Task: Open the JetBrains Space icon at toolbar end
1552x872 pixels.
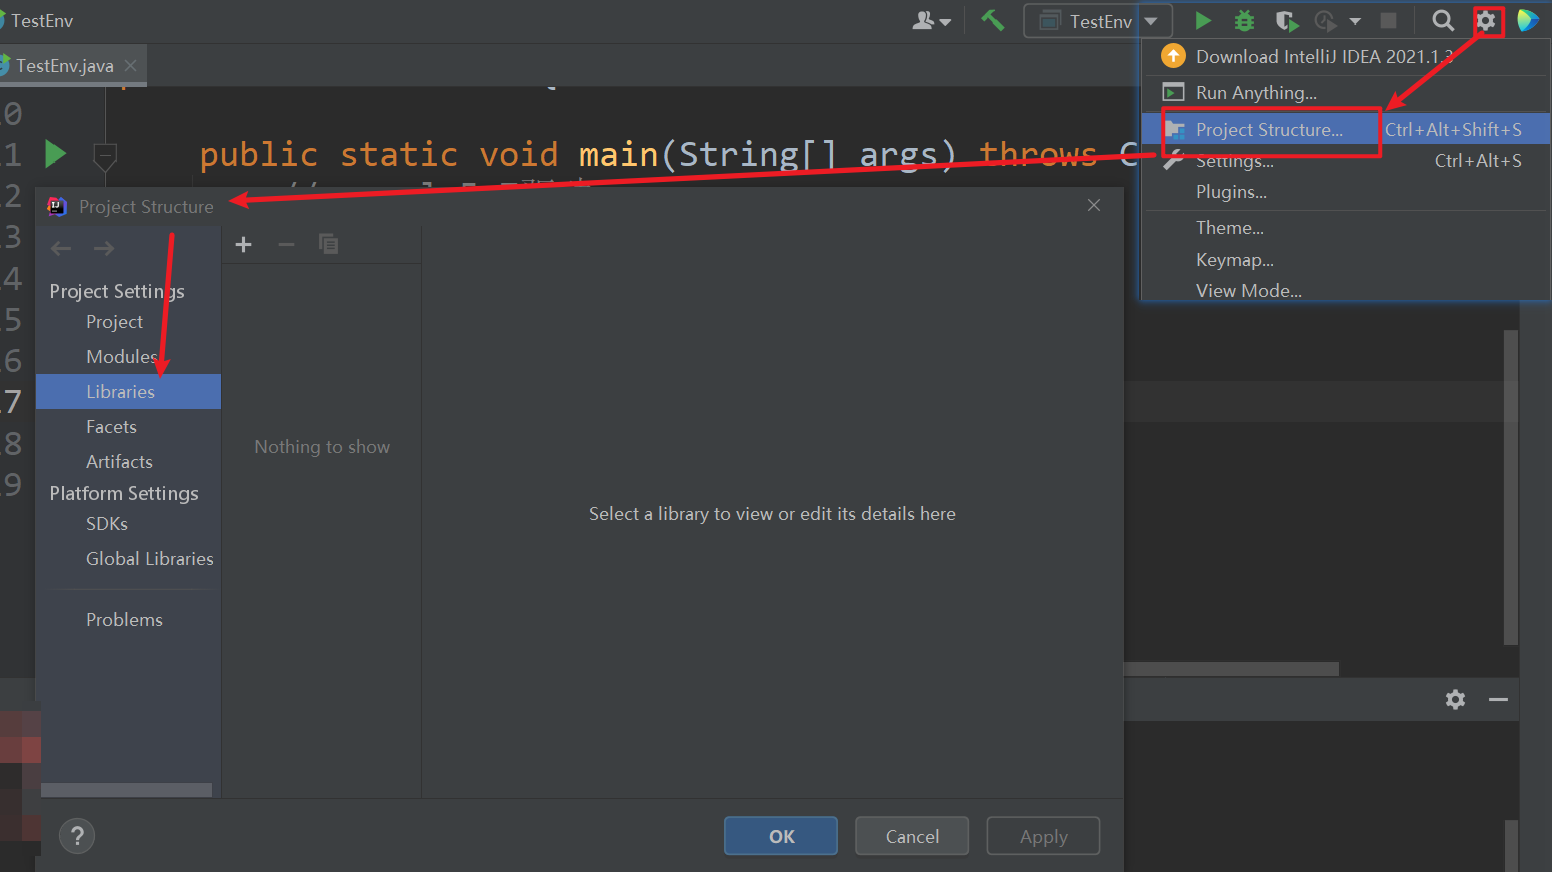Action: [x=1527, y=20]
